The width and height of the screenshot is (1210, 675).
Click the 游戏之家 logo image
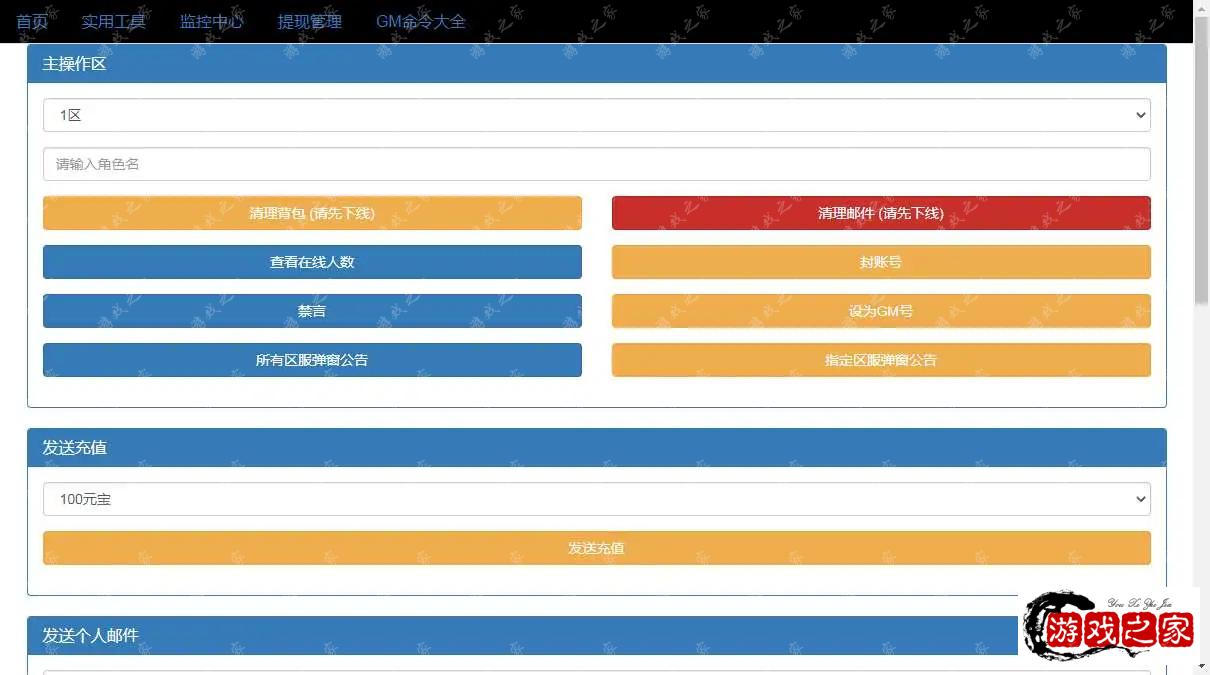click(1108, 628)
